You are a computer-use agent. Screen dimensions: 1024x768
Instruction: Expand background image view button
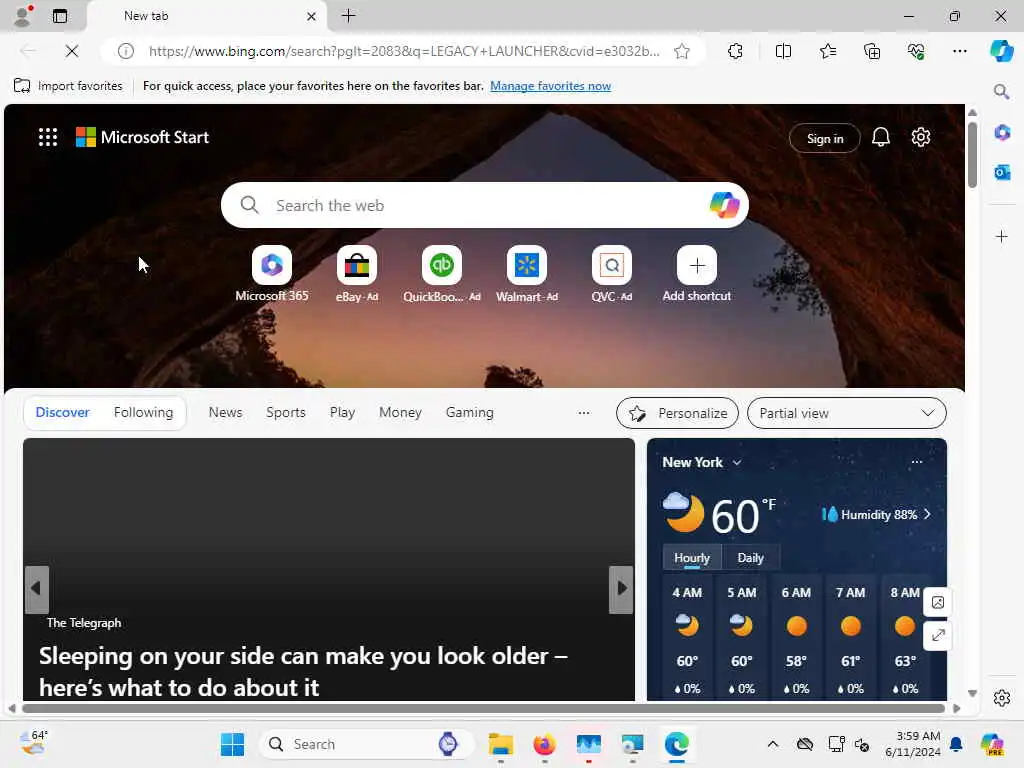(938, 635)
